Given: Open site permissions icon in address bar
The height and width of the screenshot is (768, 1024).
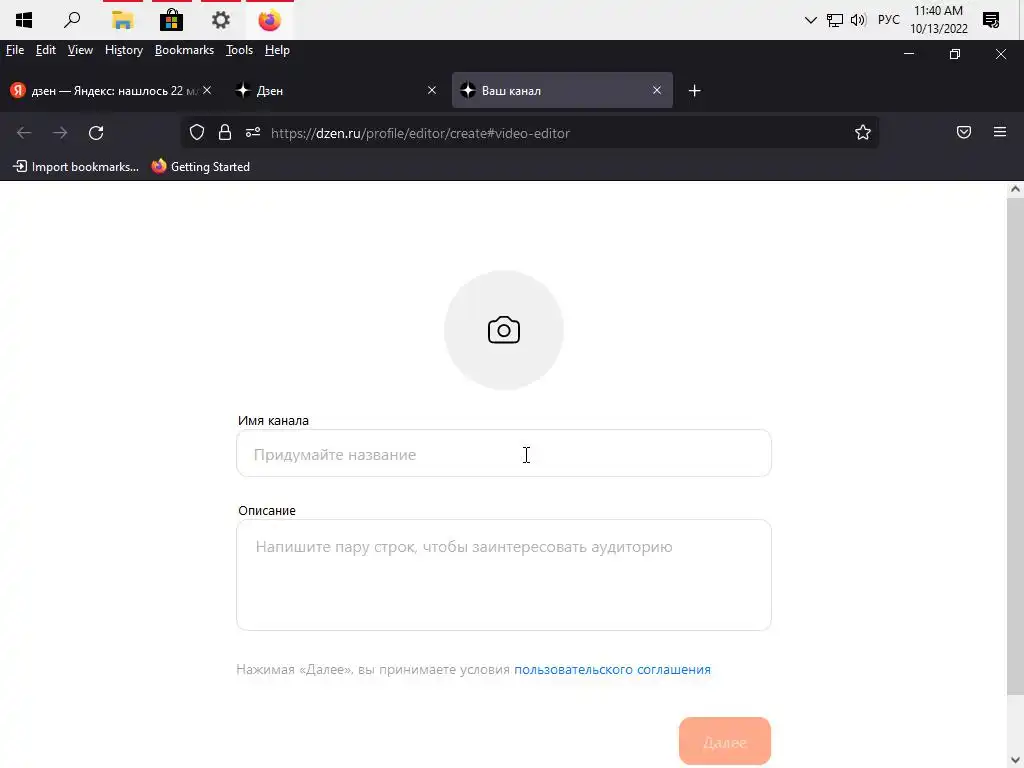Looking at the screenshot, I should tap(253, 133).
